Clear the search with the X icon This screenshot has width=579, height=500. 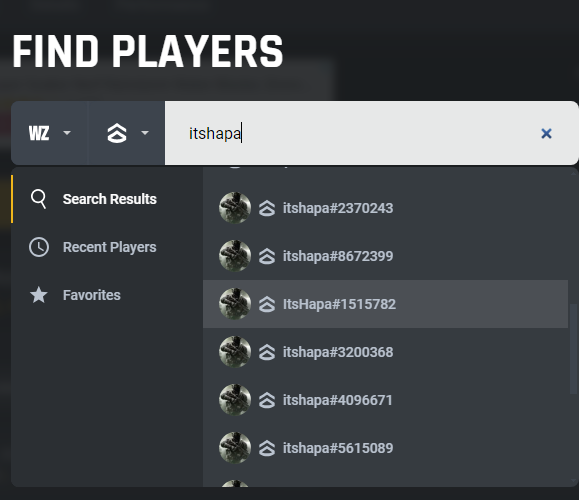[546, 133]
